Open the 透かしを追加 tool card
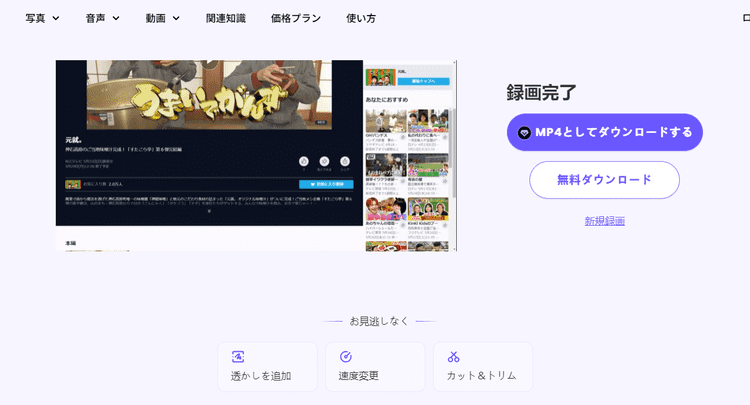Viewport: 750px width, 405px height. pyautogui.click(x=267, y=367)
